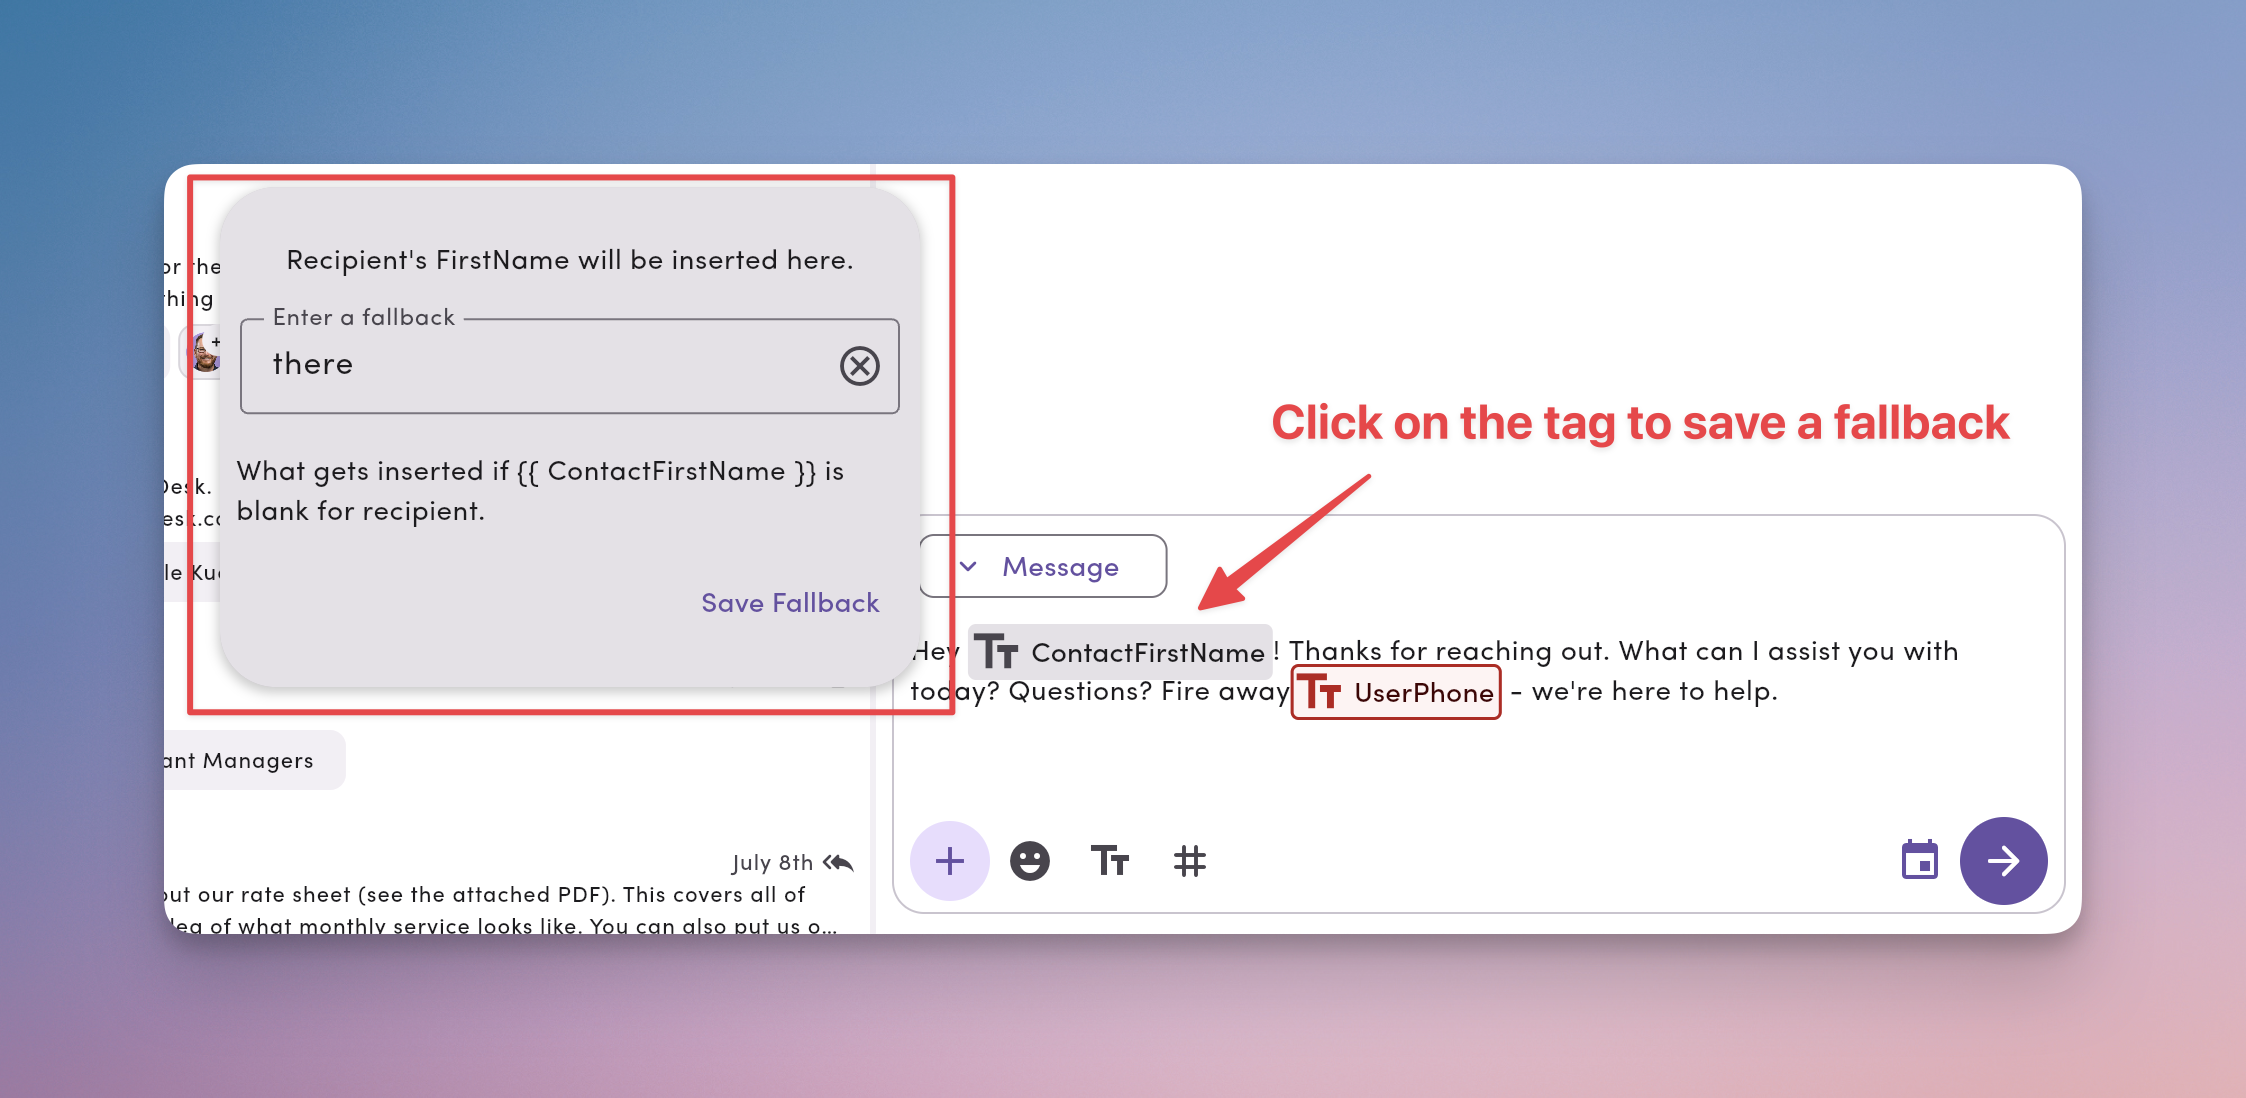Click the contact avatar thumbnail
Image resolution: width=2246 pixels, height=1098 pixels.
pyautogui.click(x=205, y=353)
